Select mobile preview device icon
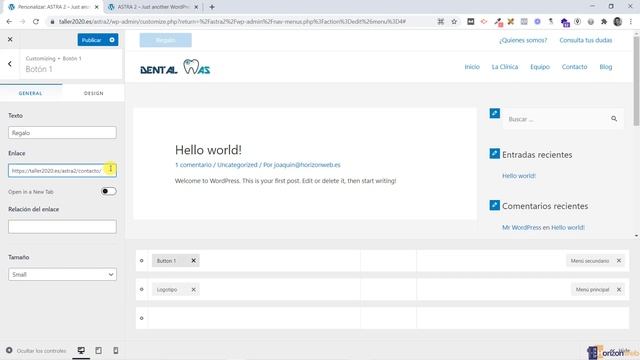The image size is (640, 360). pos(116,351)
